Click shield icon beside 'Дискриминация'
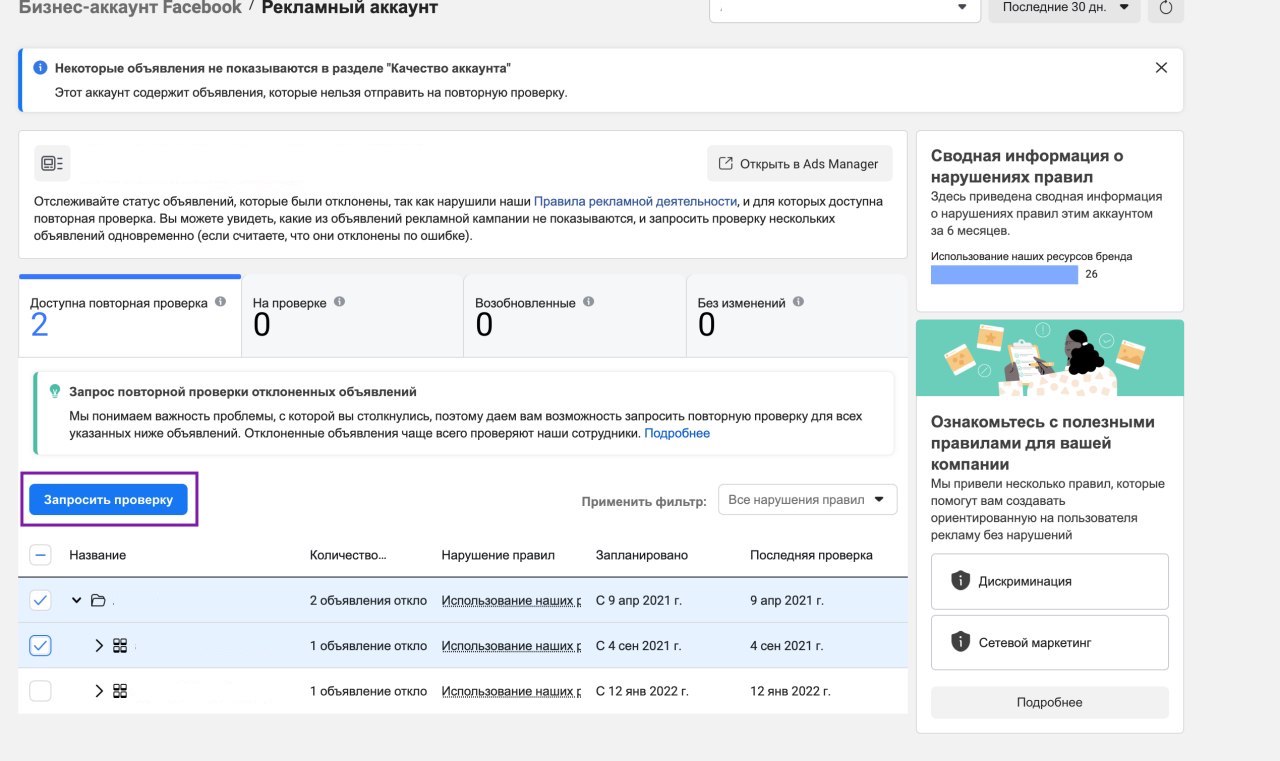The width and height of the screenshot is (1280, 761). pyautogui.click(x=960, y=580)
